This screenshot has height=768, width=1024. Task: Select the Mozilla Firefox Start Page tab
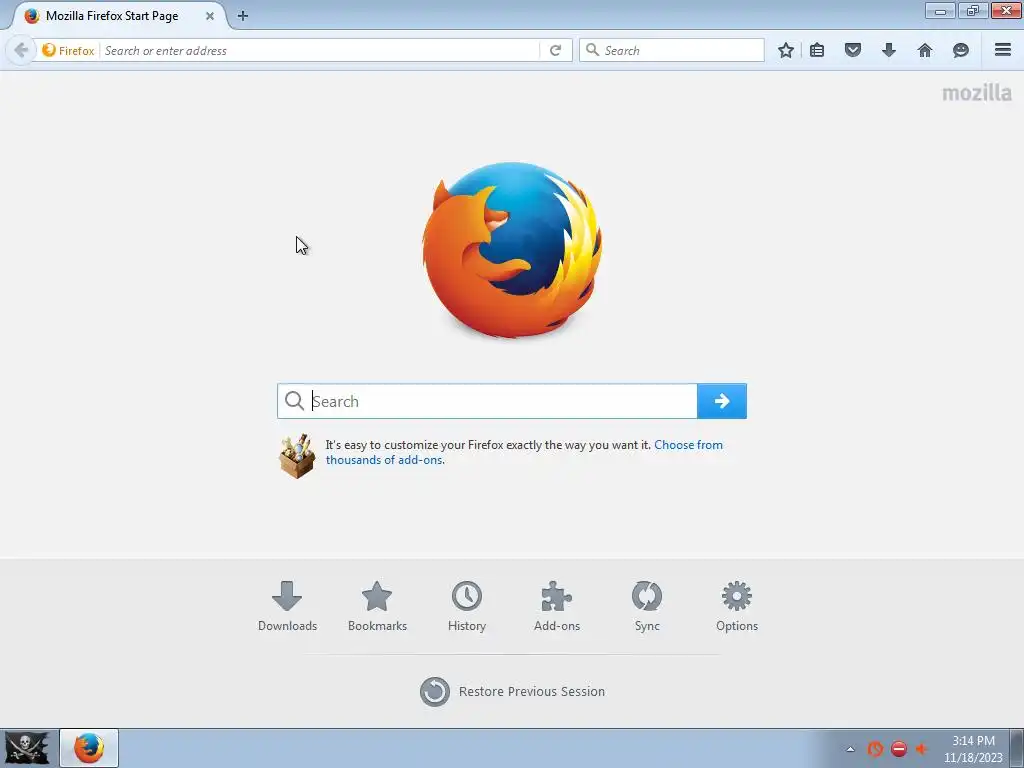pyautogui.click(x=118, y=16)
